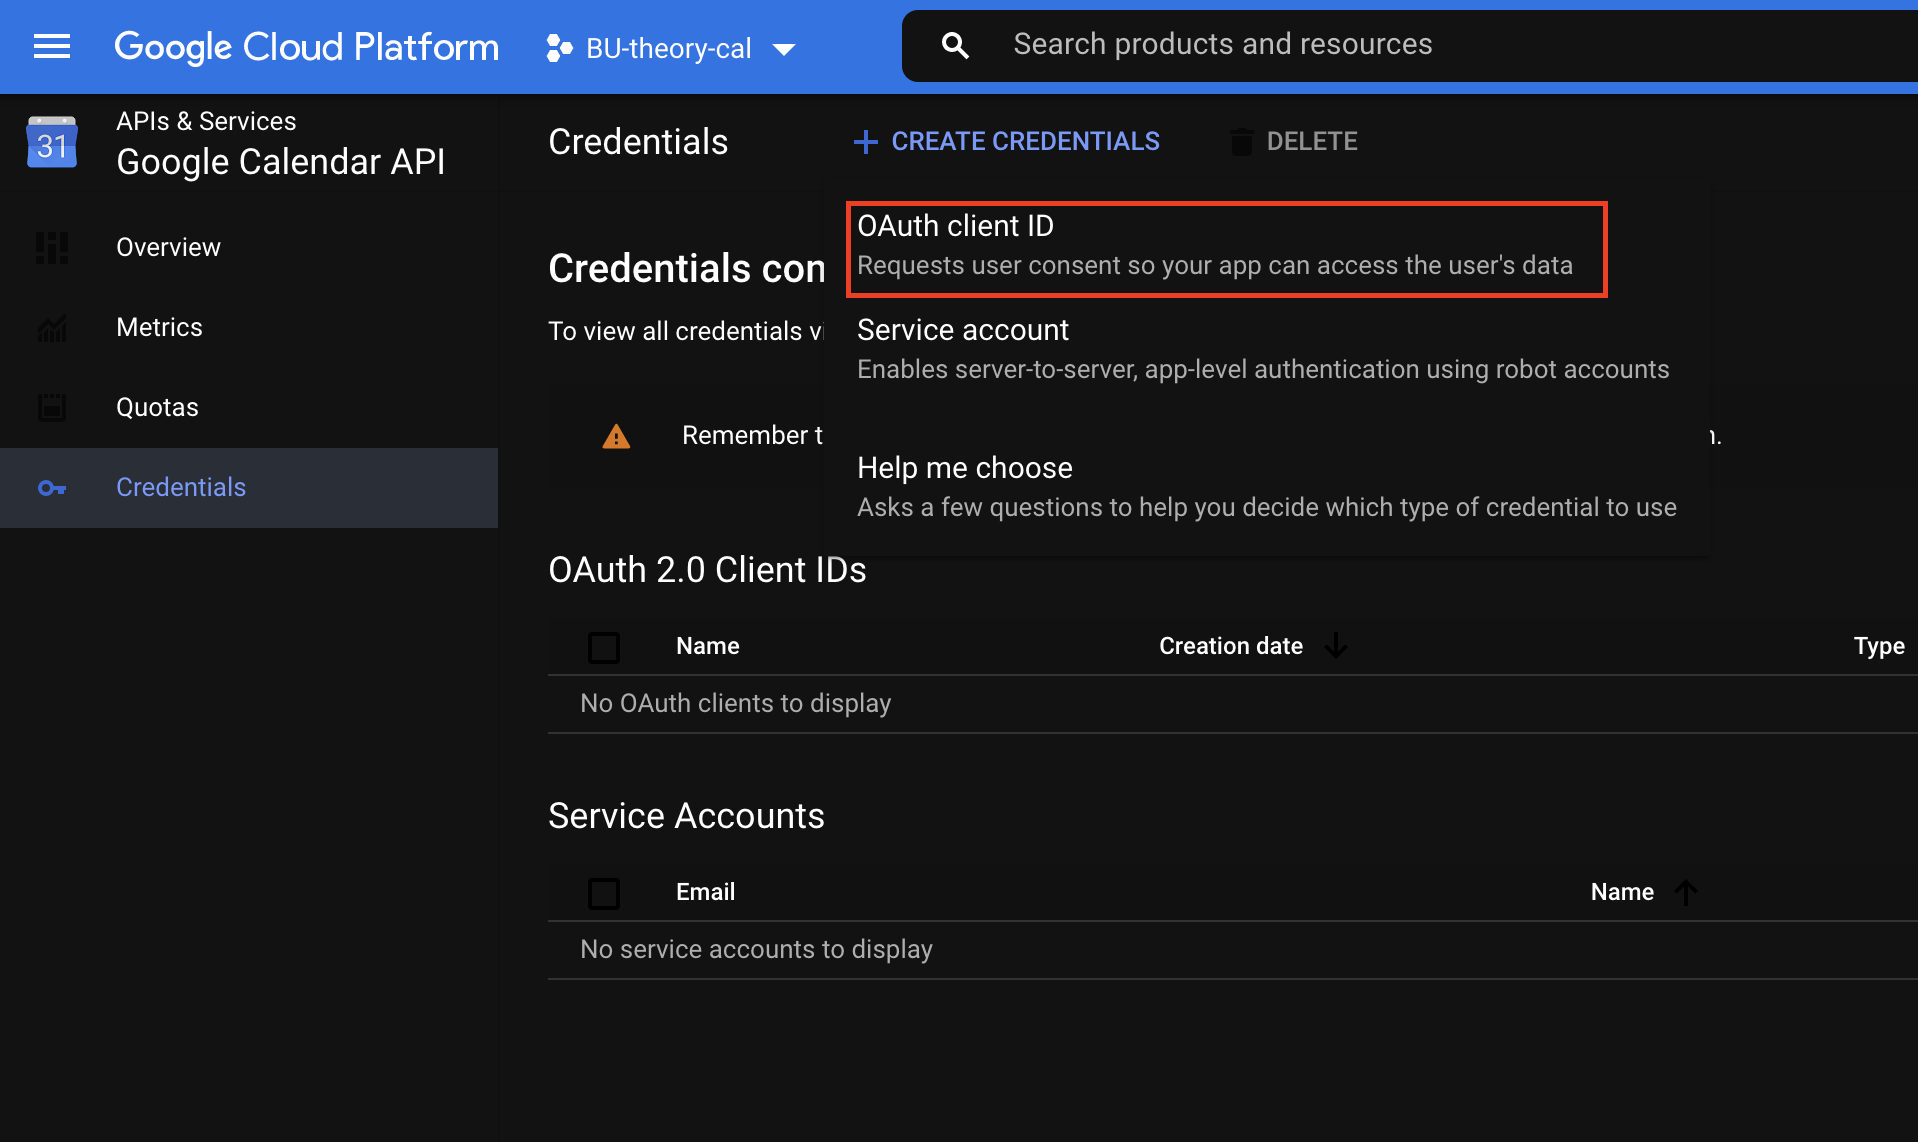
Task: Choose OAuth client ID option
Action: click(1226, 249)
